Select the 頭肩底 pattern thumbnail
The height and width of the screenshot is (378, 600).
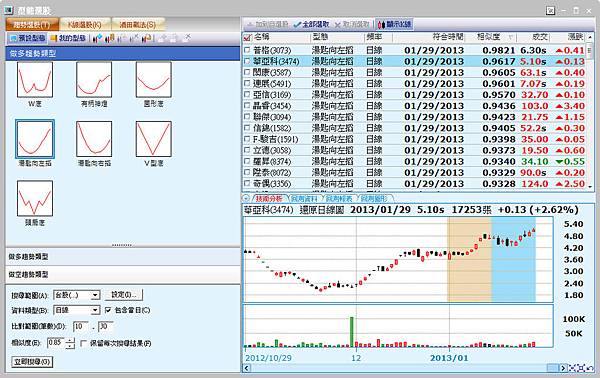(35, 199)
